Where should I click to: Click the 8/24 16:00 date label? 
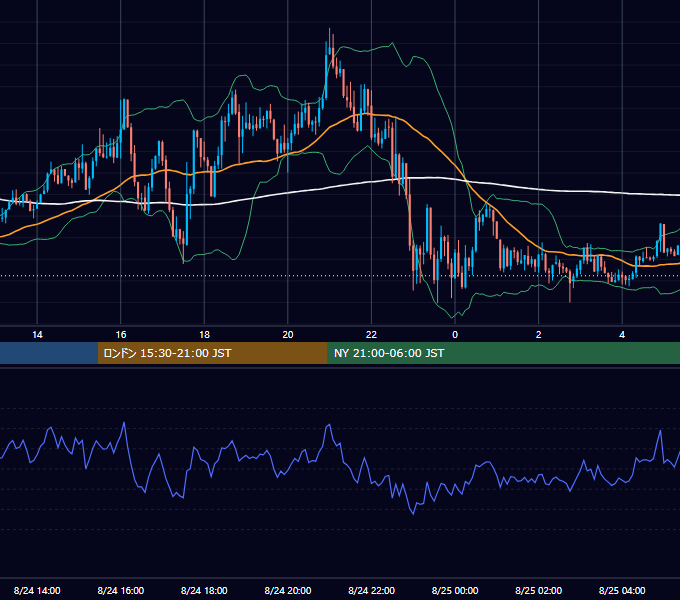[121, 590]
